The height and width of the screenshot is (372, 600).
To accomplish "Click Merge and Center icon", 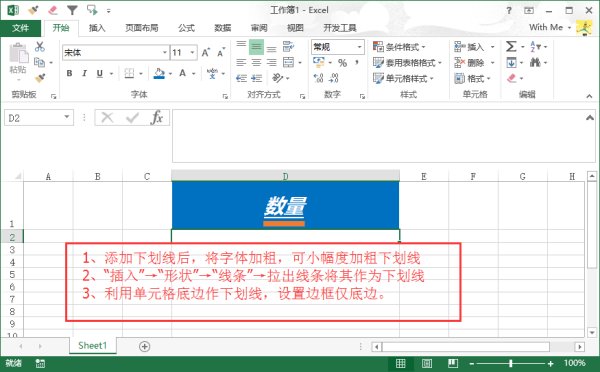I will pyautogui.click(x=288, y=62).
